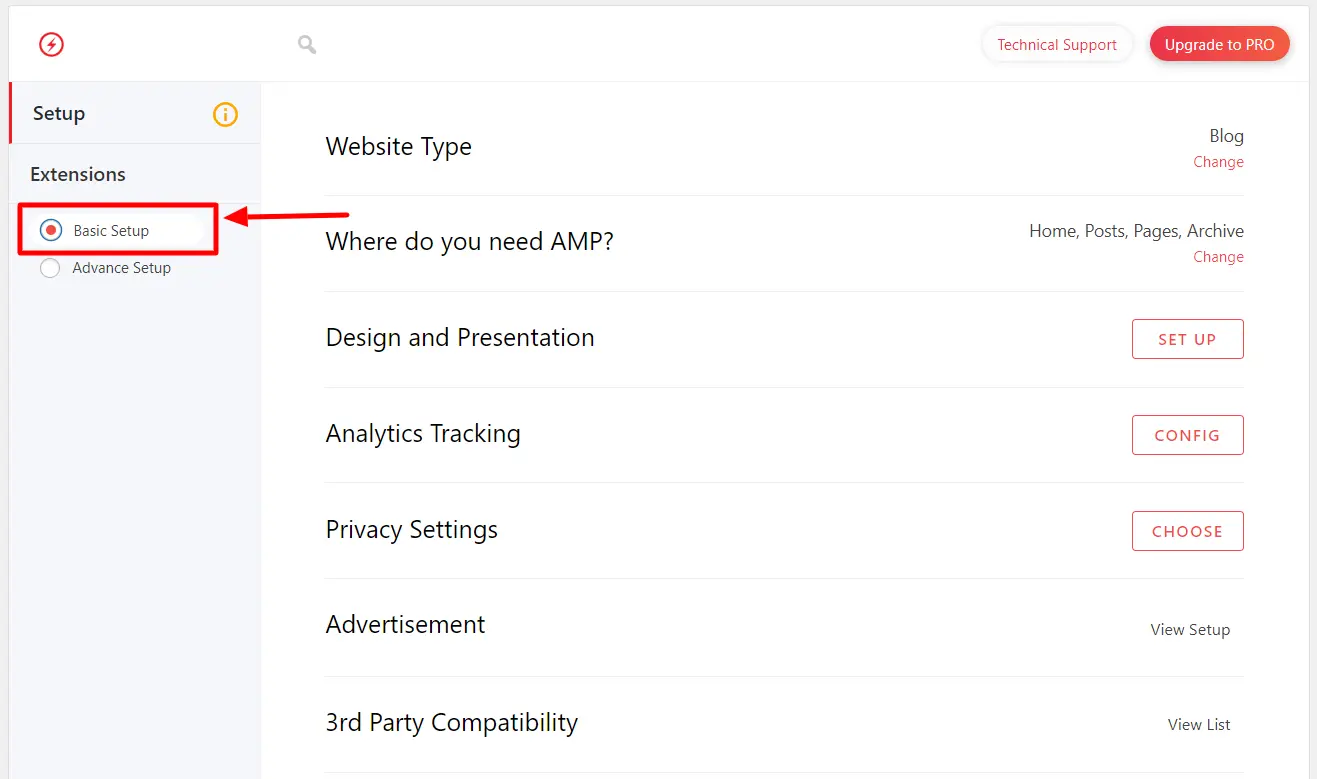Click the Technical Support button
The width and height of the screenshot is (1317, 779).
(x=1057, y=45)
